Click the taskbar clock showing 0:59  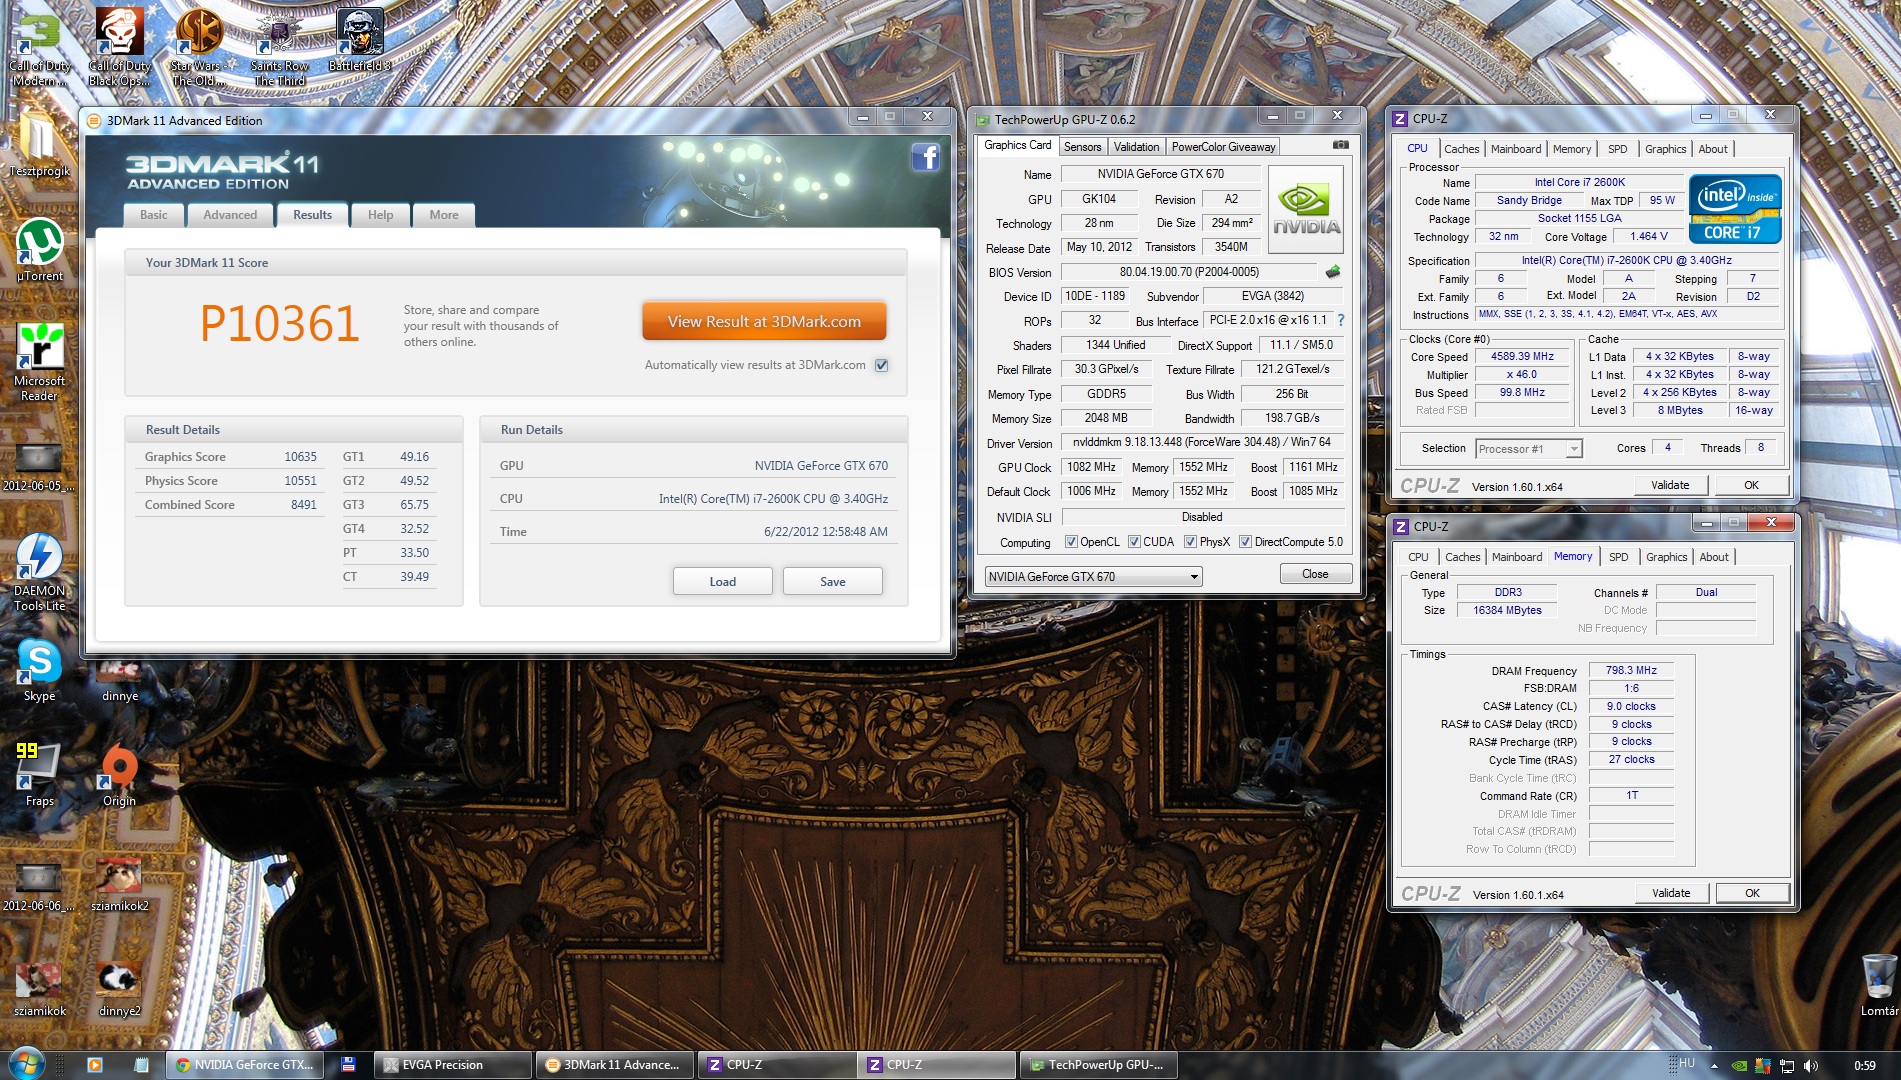[x=1865, y=1066]
